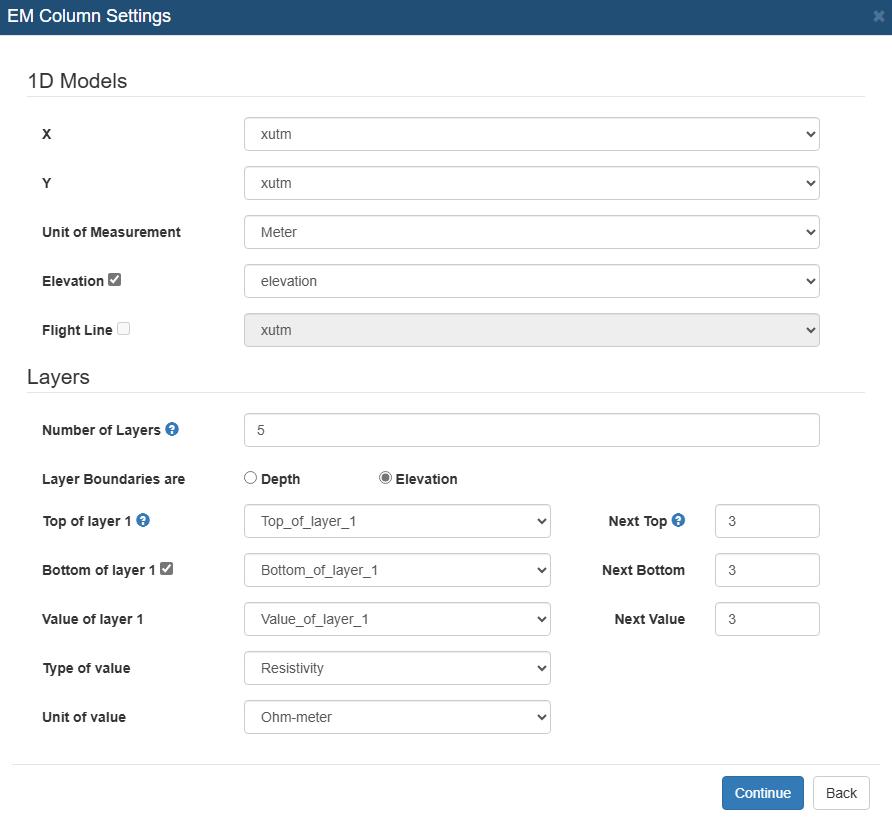Click help icon next to Number of Layers
The height and width of the screenshot is (828, 892).
172,429
